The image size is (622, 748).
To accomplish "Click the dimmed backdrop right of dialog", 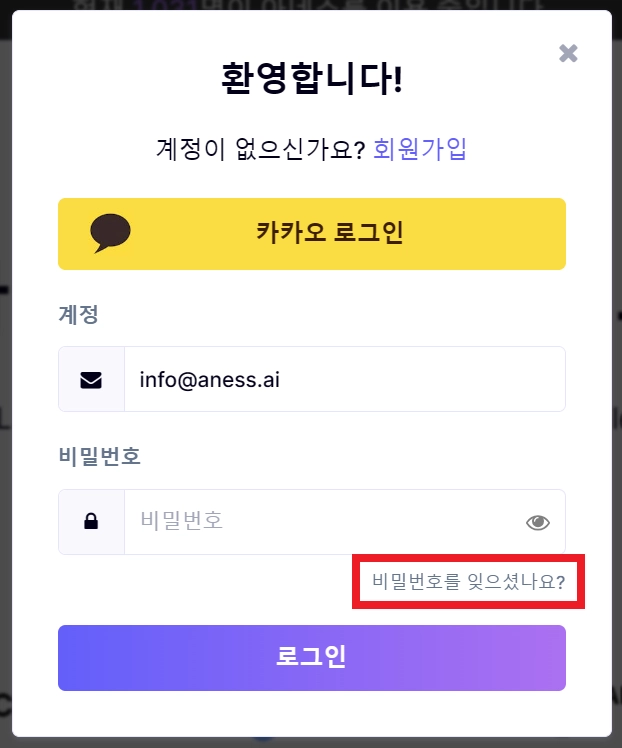I will [x=617, y=400].
